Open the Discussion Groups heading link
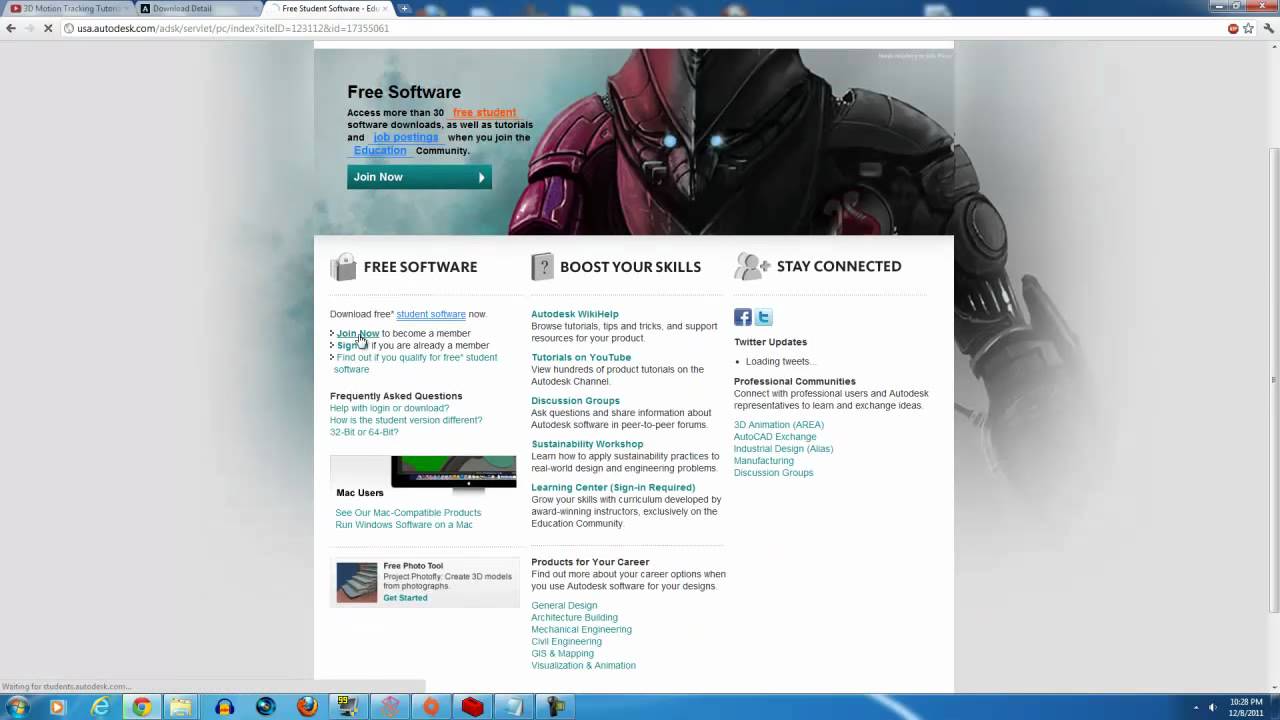 click(575, 401)
